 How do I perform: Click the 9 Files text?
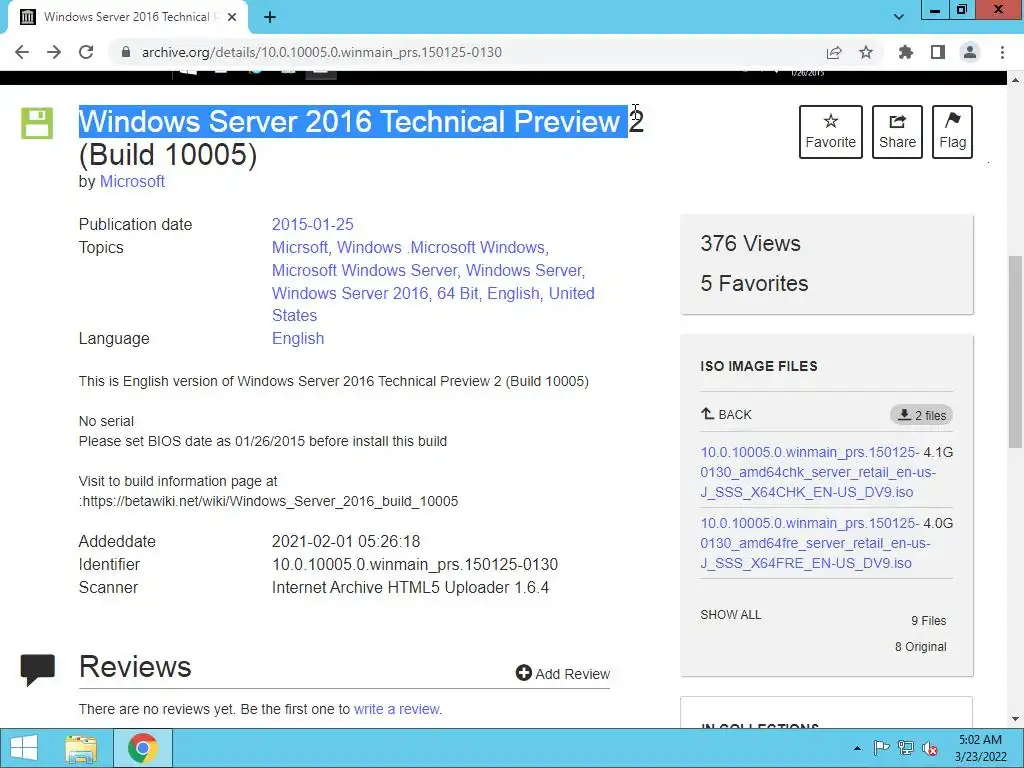(929, 621)
